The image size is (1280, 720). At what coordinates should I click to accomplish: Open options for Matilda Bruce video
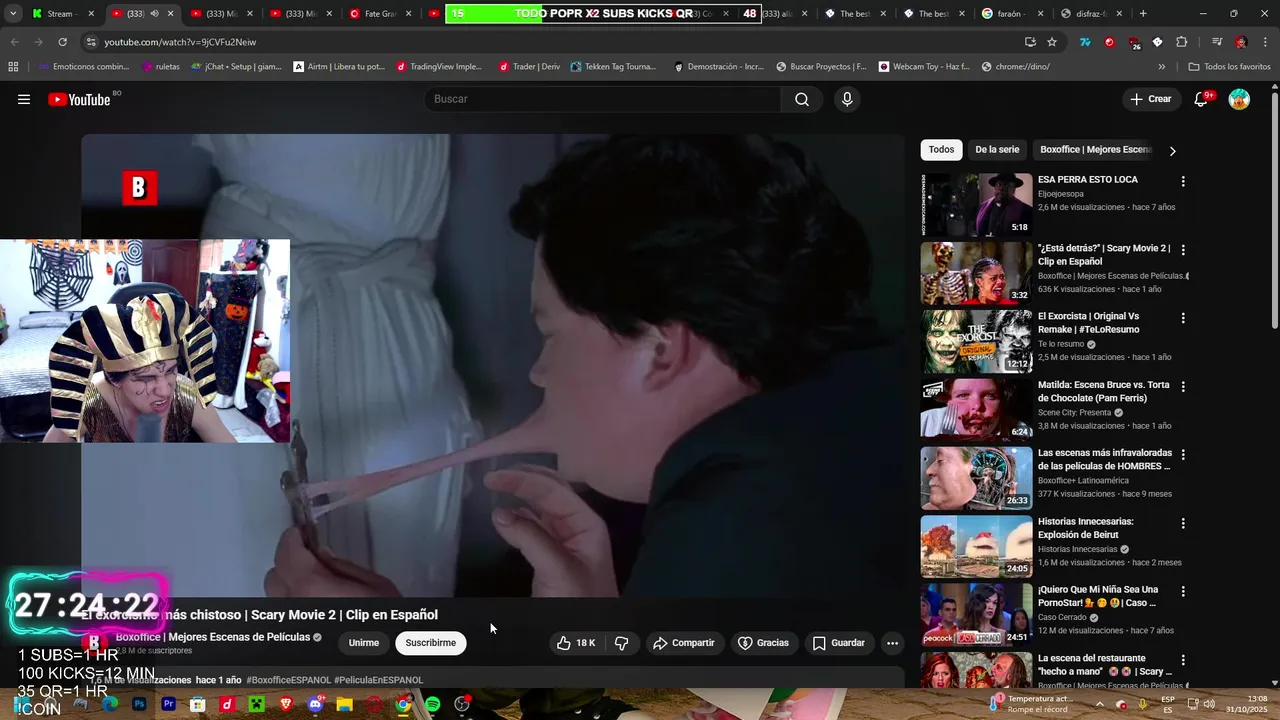point(1183,386)
